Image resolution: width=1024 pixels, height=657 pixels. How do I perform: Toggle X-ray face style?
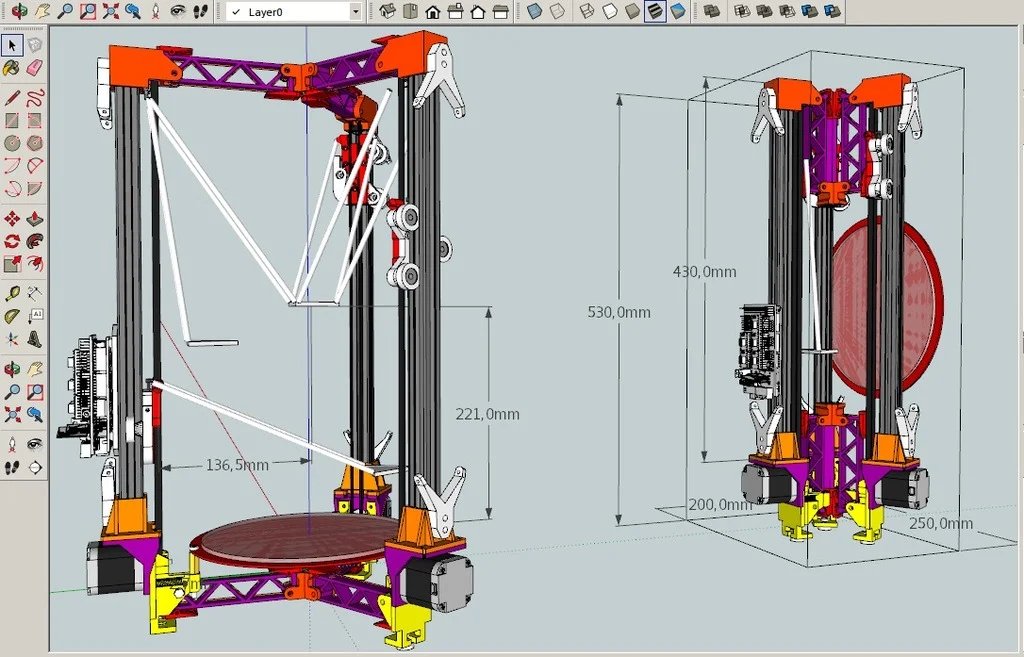point(534,11)
